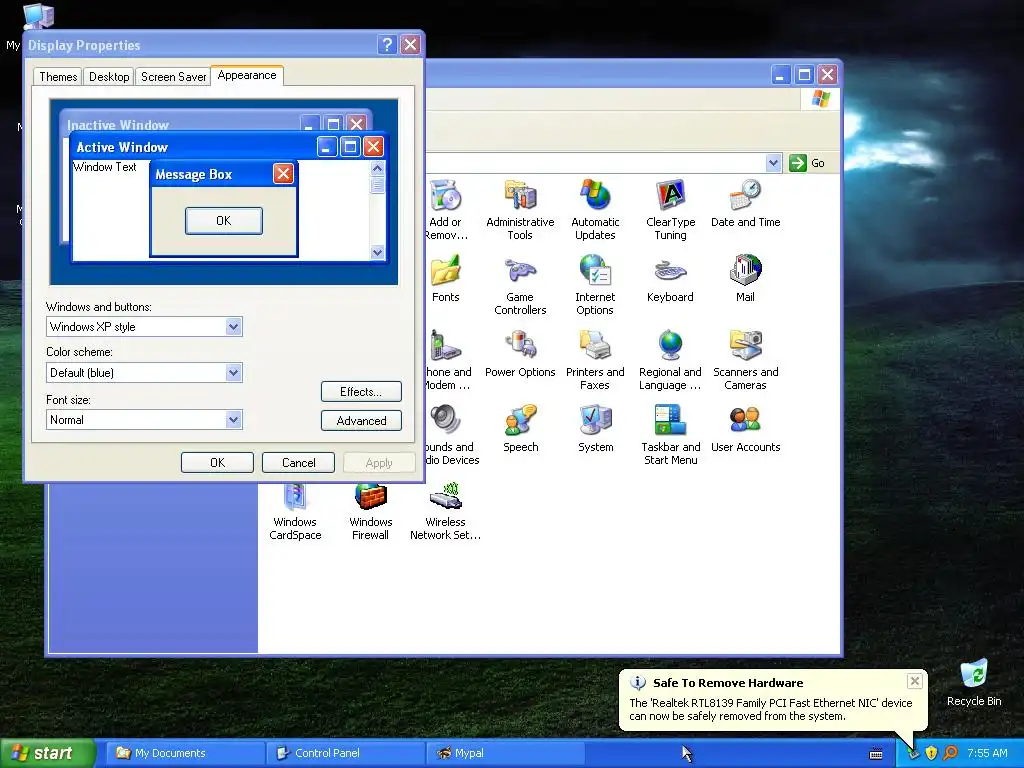Screen dimensions: 1024x768
Task: Click the security shield tray icon
Action: coord(931,753)
